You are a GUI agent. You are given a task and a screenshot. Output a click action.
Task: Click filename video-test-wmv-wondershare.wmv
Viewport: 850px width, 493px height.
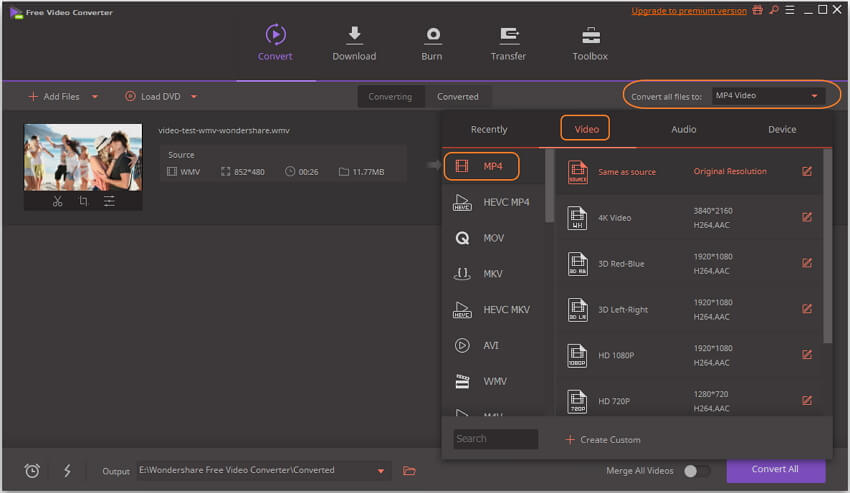[x=224, y=131]
